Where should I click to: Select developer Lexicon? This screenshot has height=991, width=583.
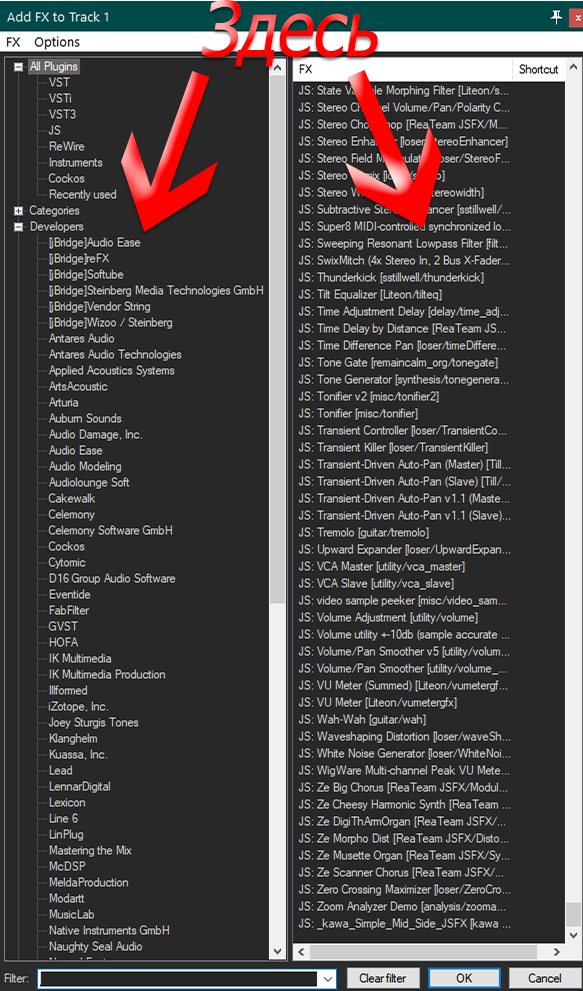pos(67,803)
